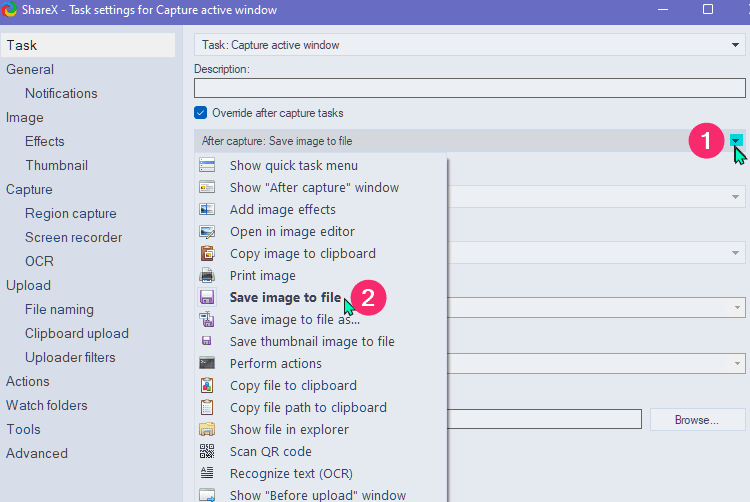Image resolution: width=750 pixels, height=502 pixels.
Task: Click the Show "Before upload" window icon
Action: click(207, 495)
